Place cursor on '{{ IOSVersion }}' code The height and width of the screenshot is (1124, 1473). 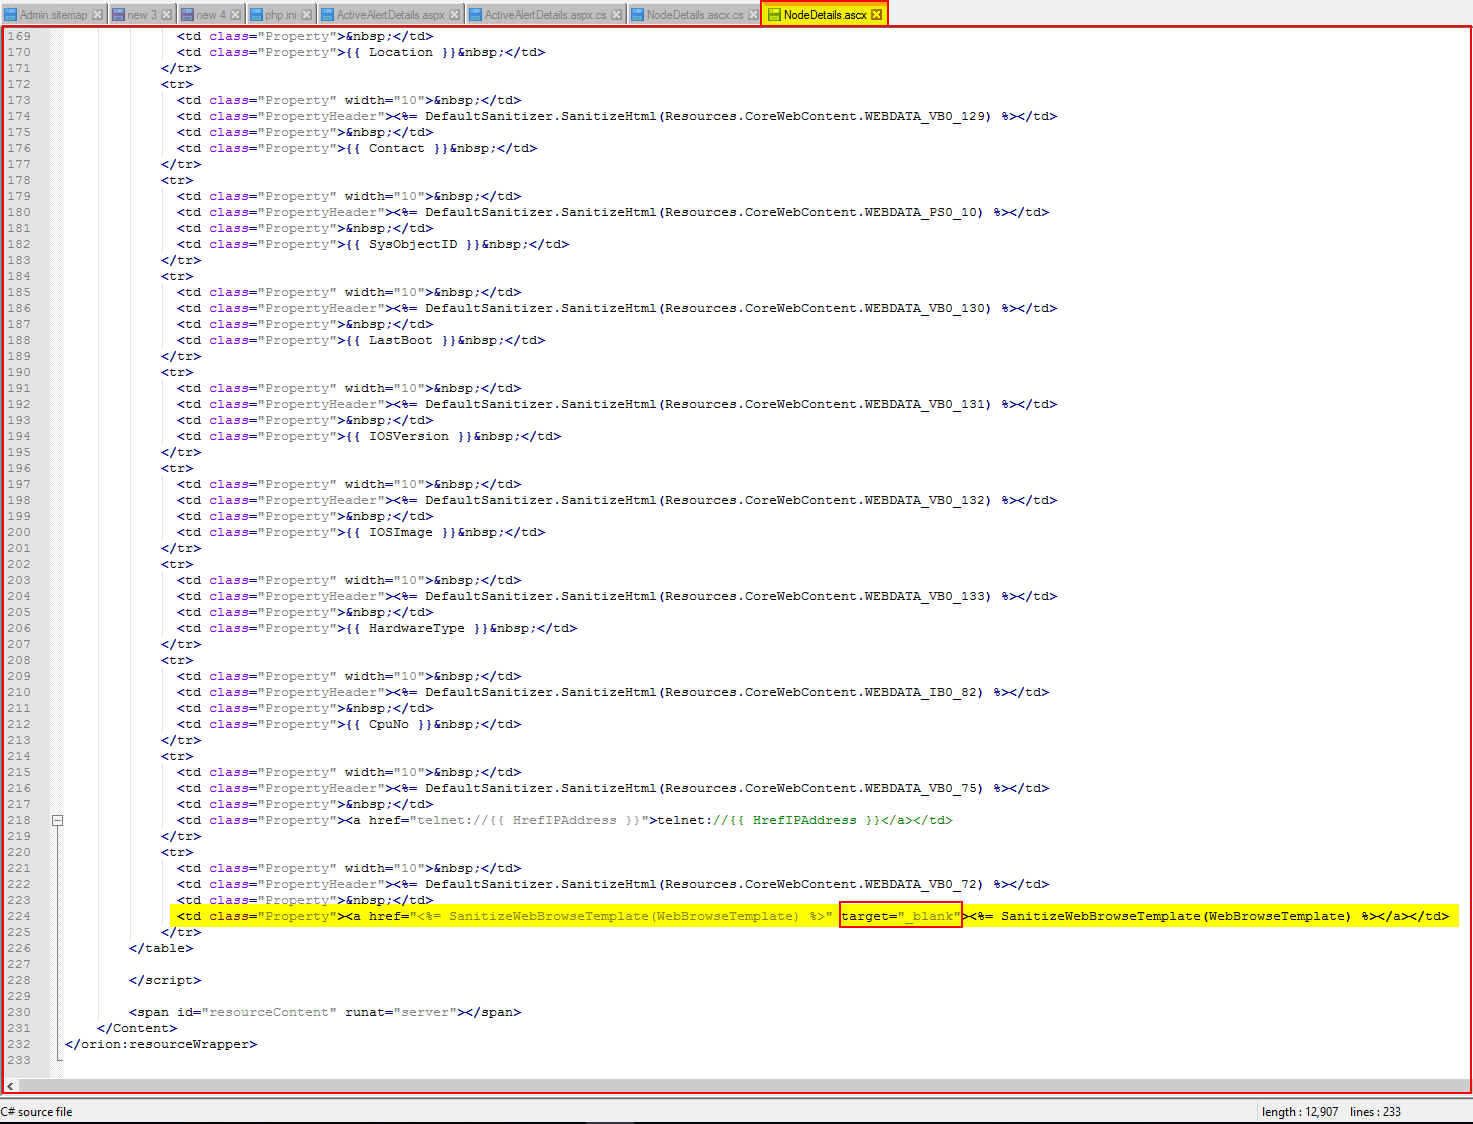point(409,436)
